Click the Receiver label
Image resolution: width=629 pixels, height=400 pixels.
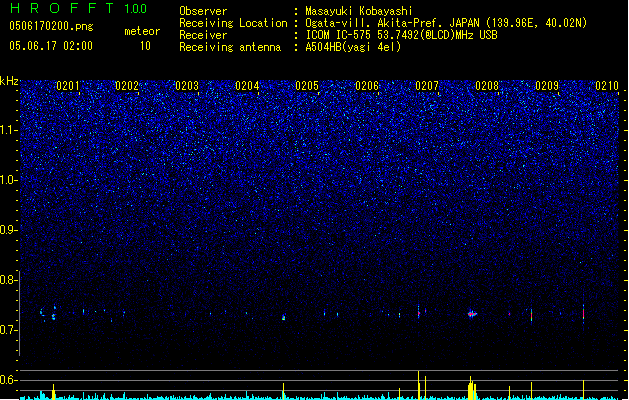click(203, 35)
